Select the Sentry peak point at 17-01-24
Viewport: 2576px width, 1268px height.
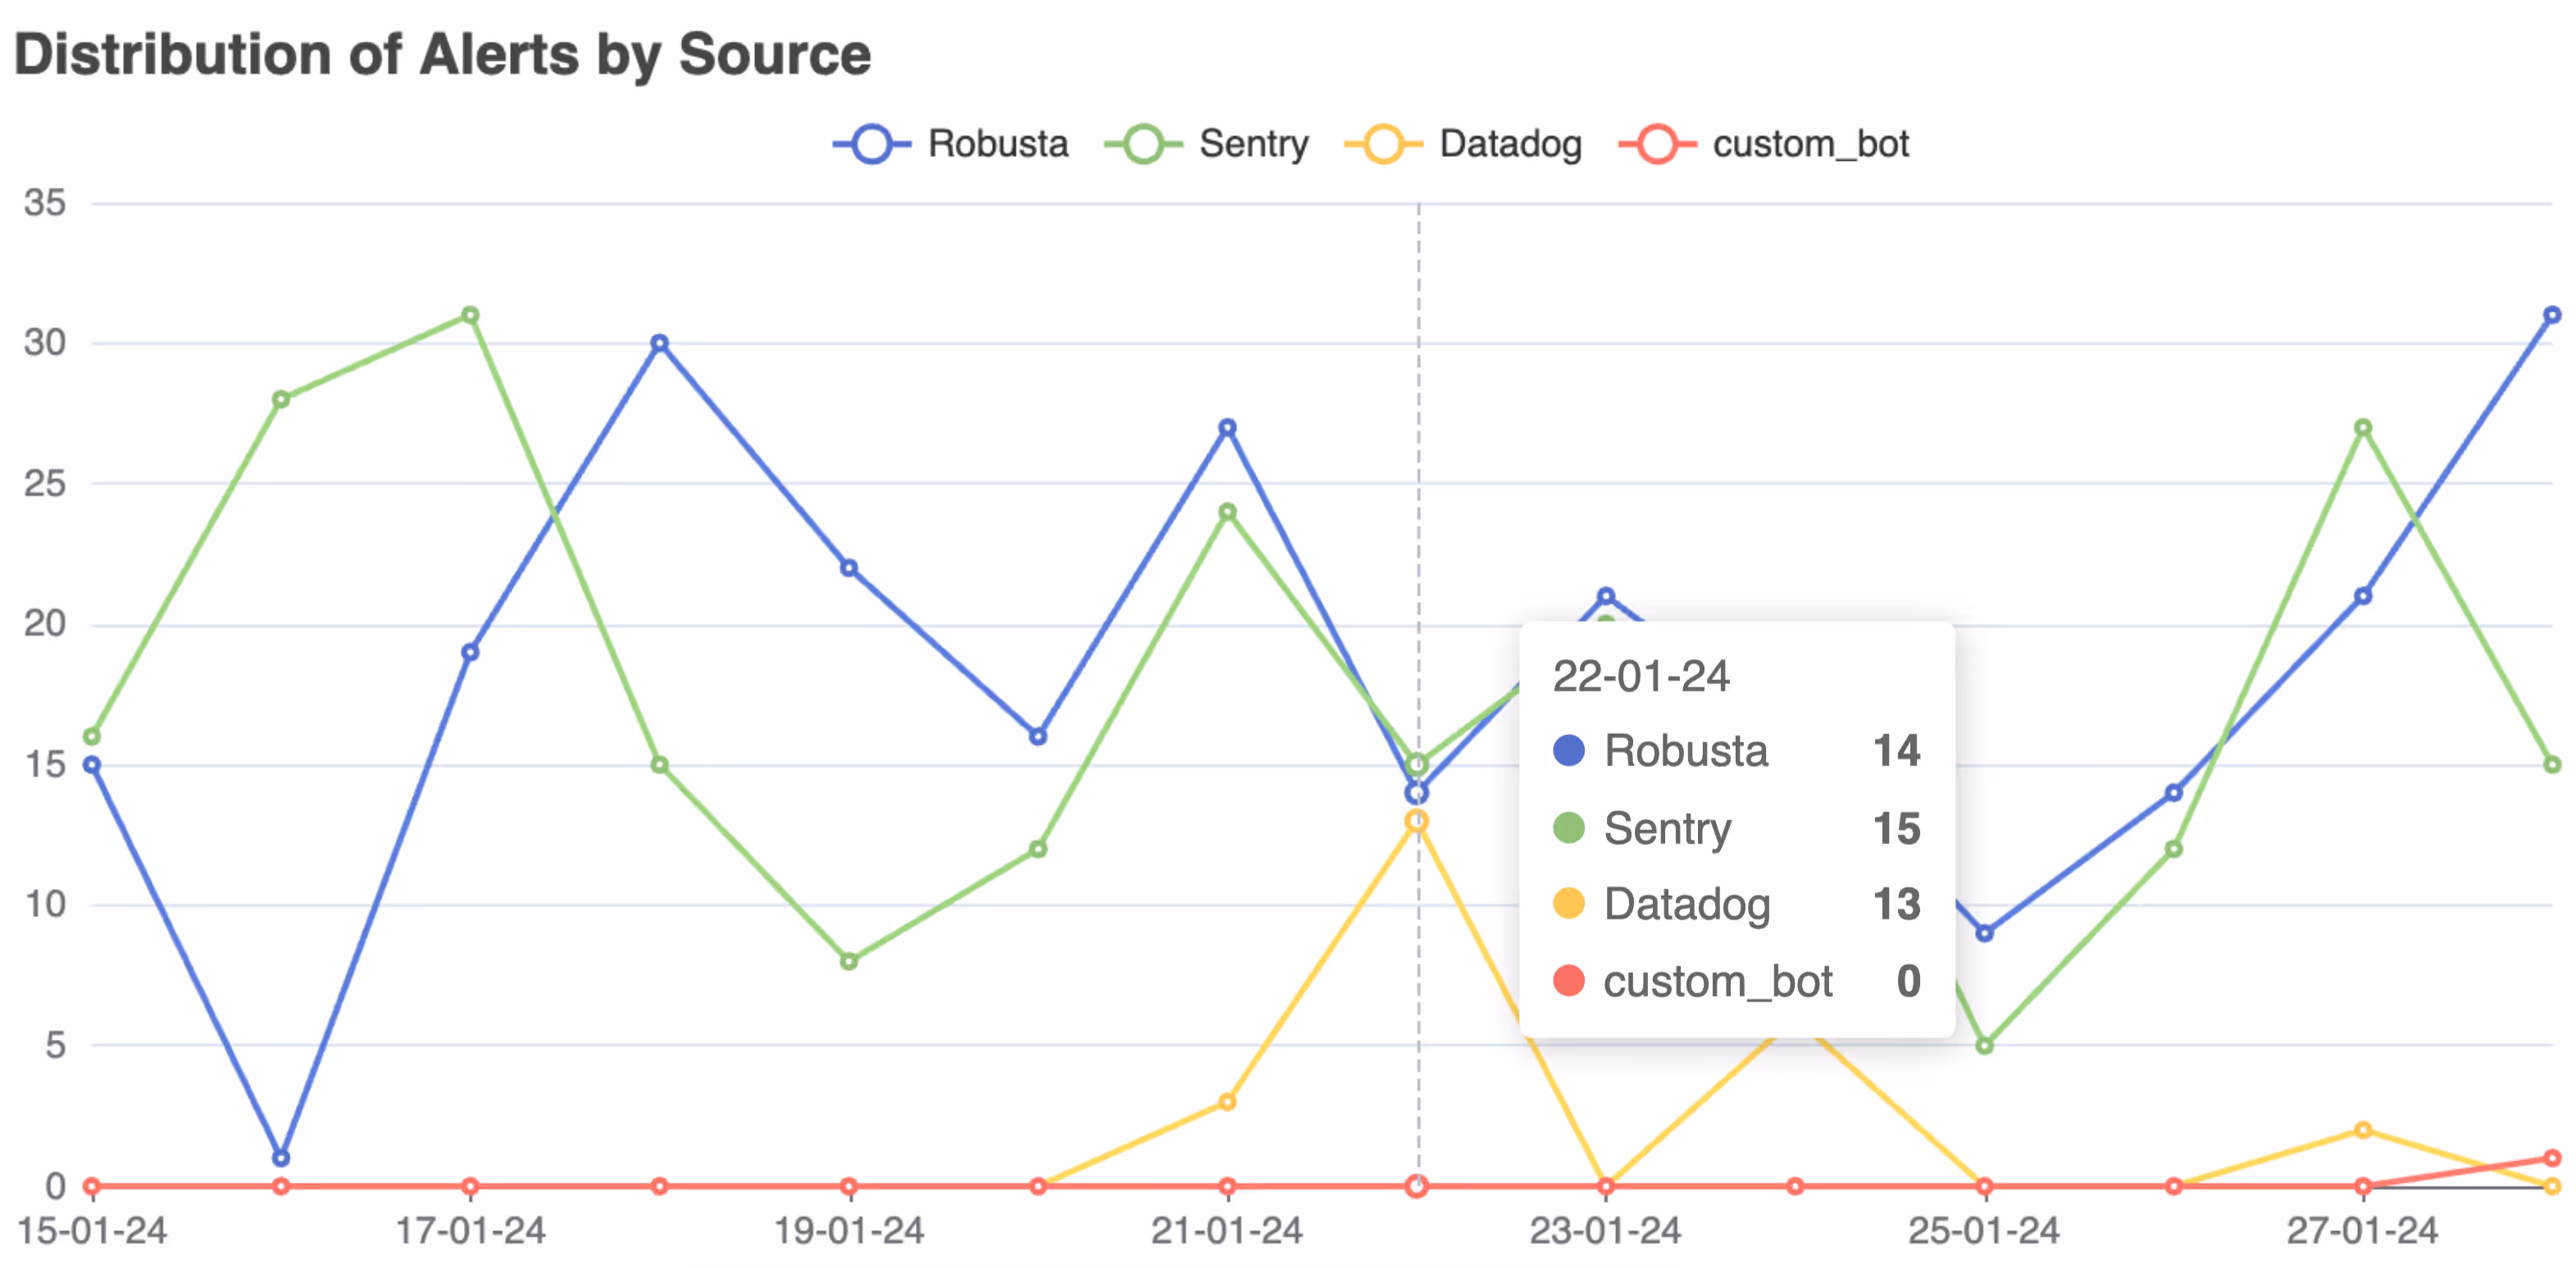[x=470, y=315]
